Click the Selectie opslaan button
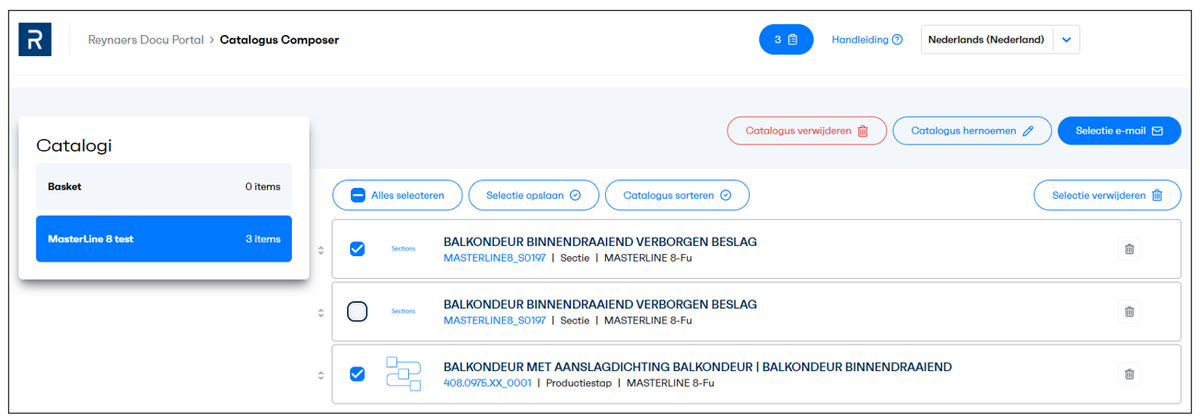This screenshot has height=420, width=1200. (x=533, y=195)
